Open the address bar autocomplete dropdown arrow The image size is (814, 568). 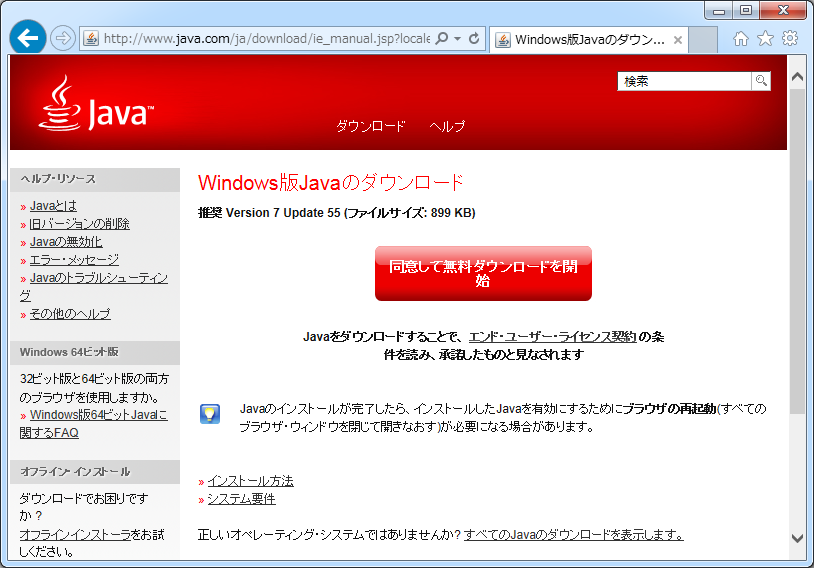click(x=457, y=39)
